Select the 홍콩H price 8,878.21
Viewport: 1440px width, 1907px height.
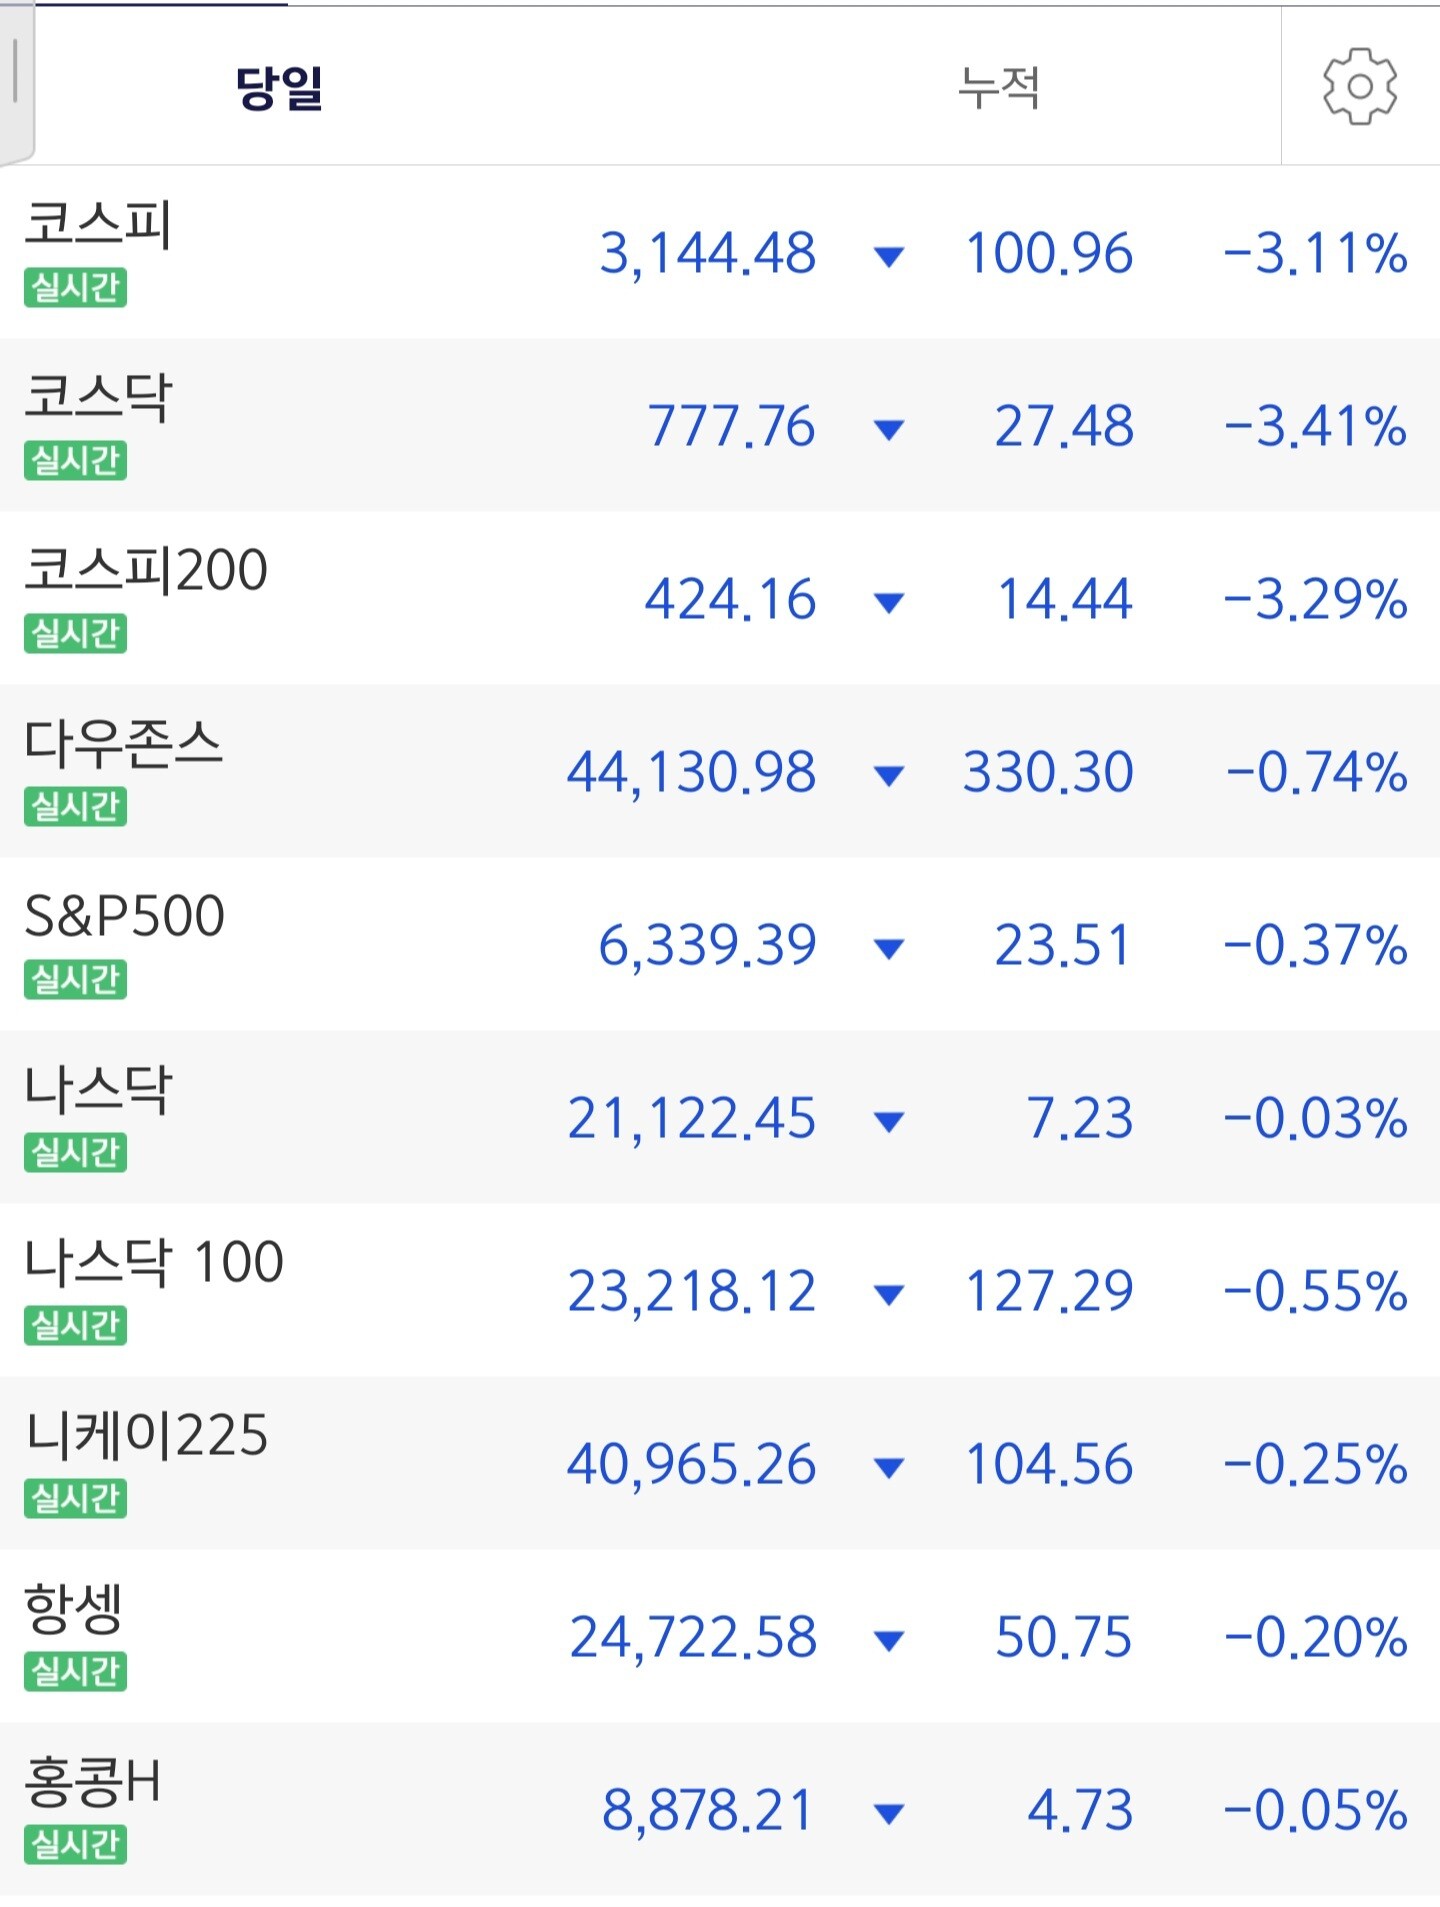(707, 1810)
